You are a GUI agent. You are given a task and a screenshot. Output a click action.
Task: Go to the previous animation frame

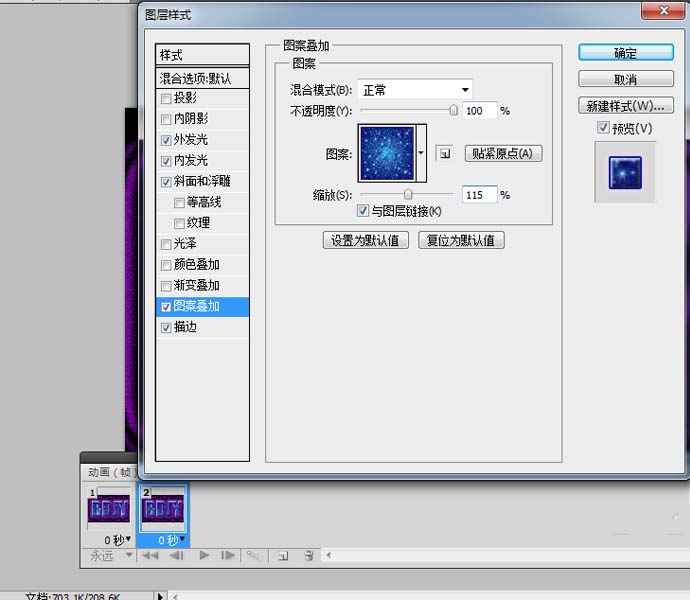coord(177,555)
